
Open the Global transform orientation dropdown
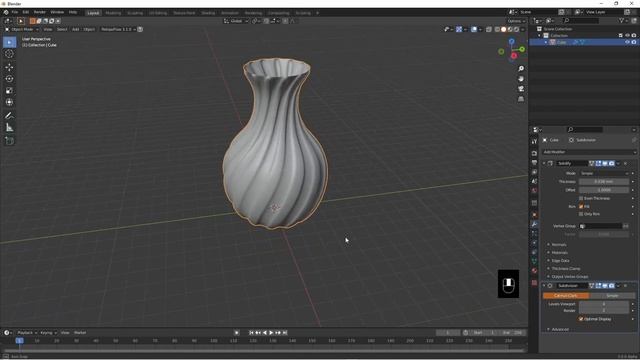tap(236, 21)
